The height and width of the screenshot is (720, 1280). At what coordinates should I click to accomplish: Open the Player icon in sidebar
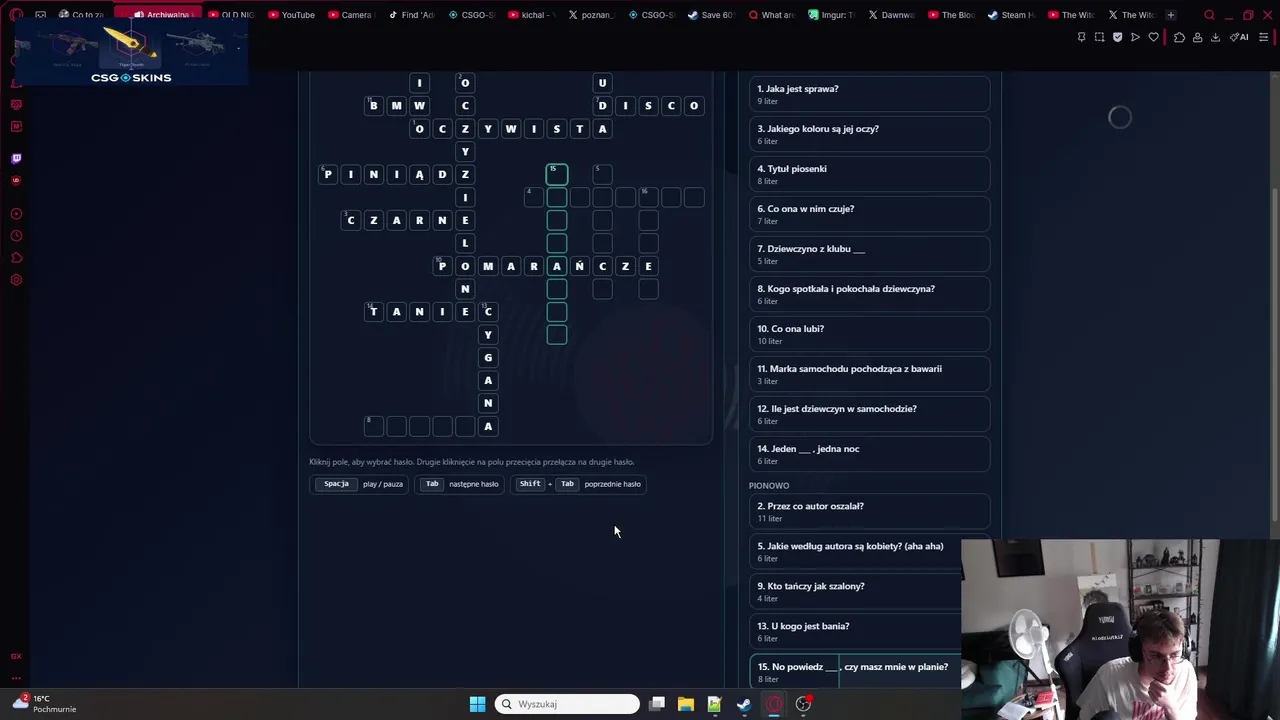(x=16, y=214)
